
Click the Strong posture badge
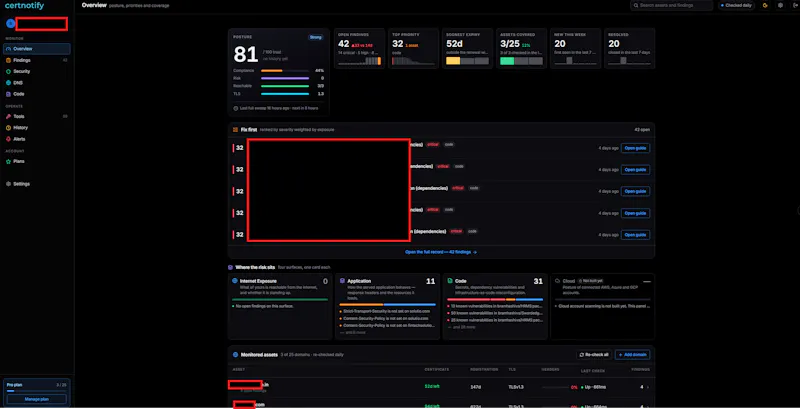(x=316, y=37)
